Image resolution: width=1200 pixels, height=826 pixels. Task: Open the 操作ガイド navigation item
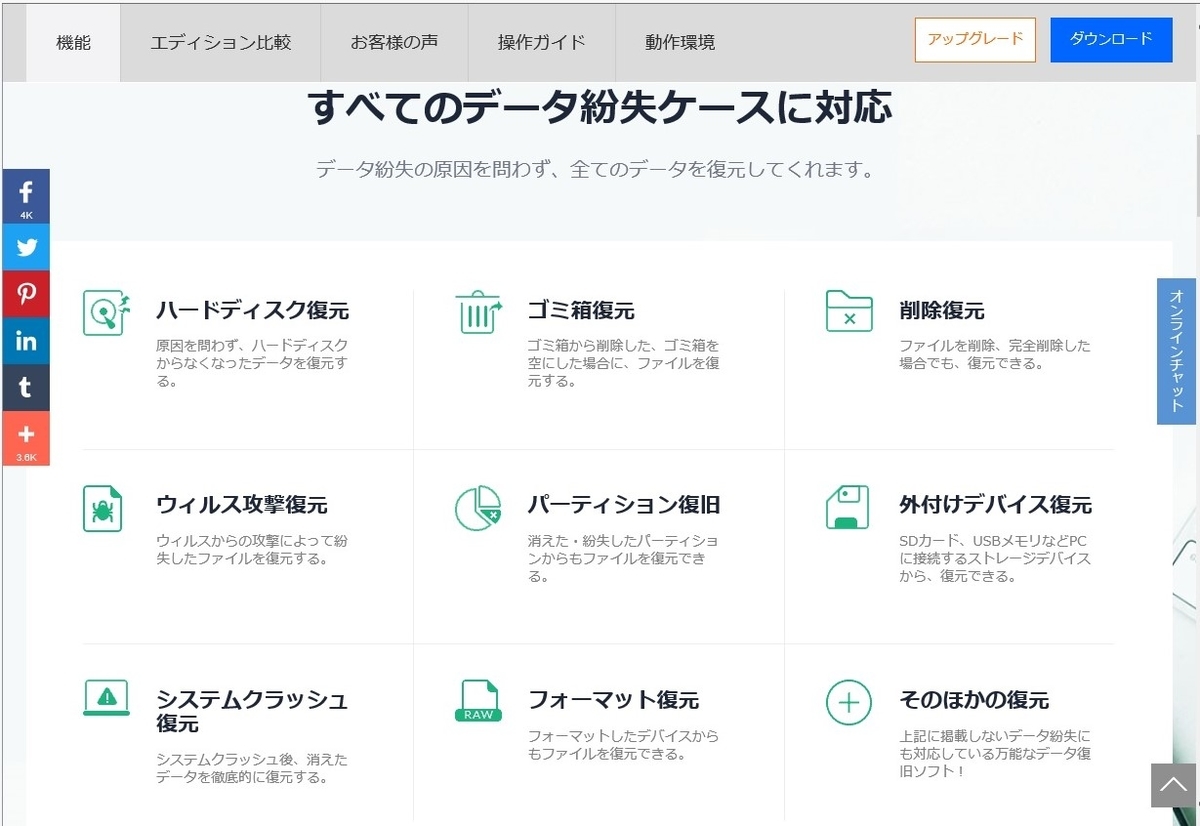pyautogui.click(x=541, y=42)
